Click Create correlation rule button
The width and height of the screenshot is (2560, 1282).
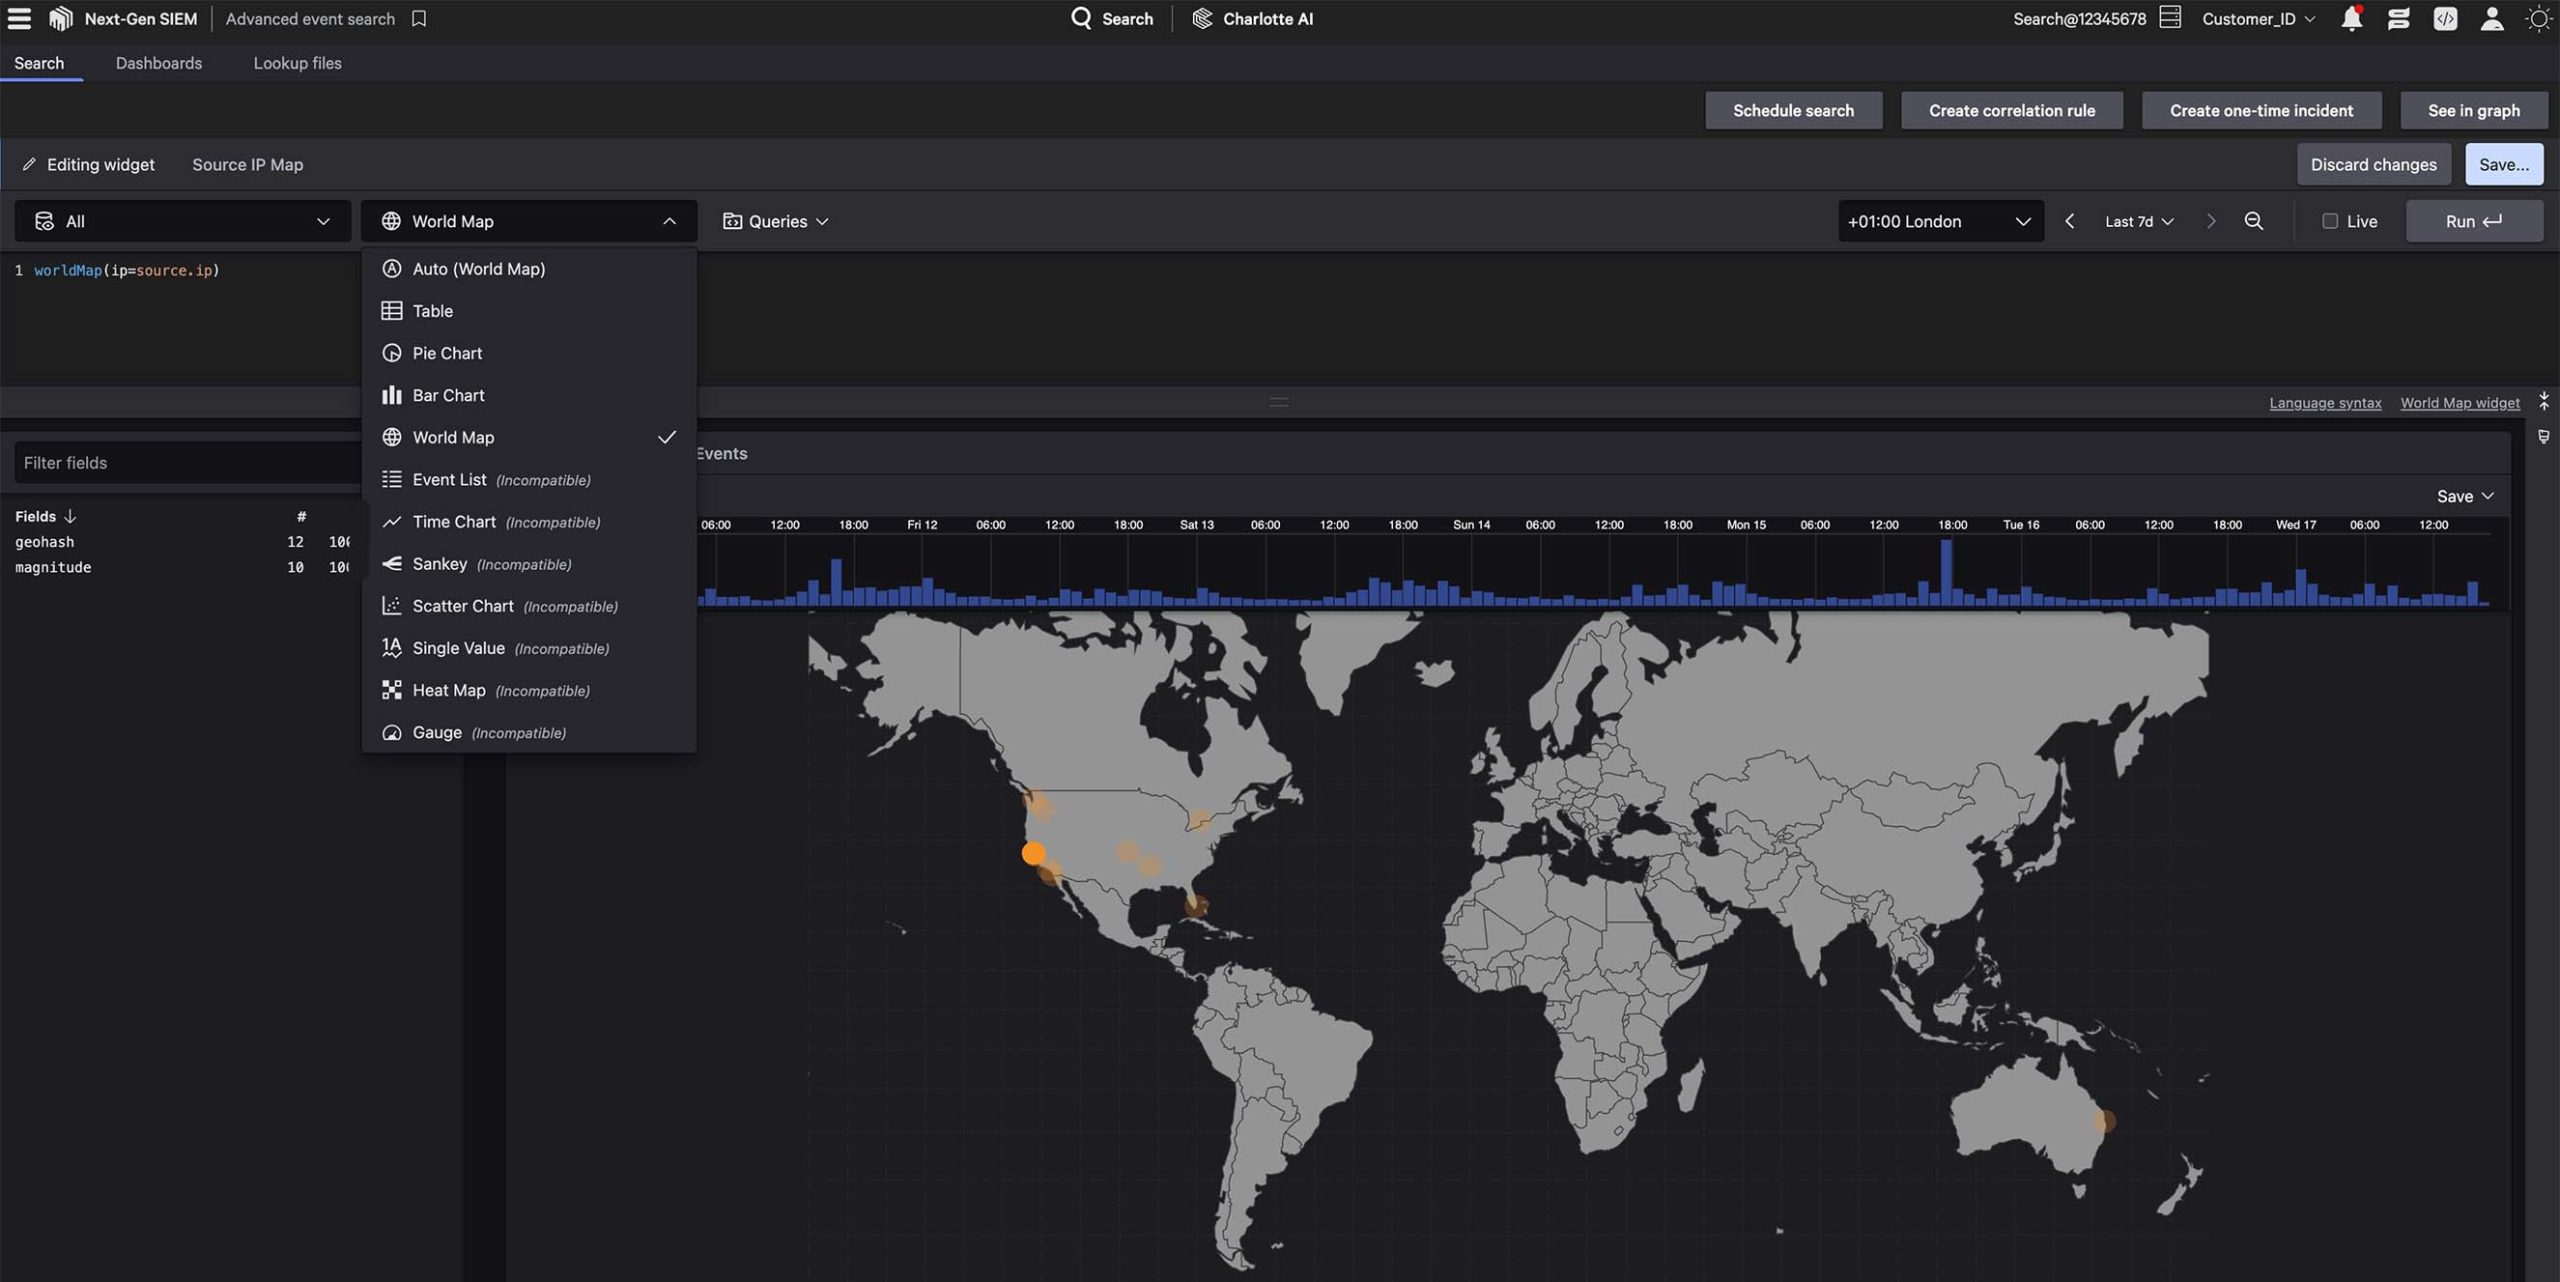pyautogui.click(x=2011, y=110)
